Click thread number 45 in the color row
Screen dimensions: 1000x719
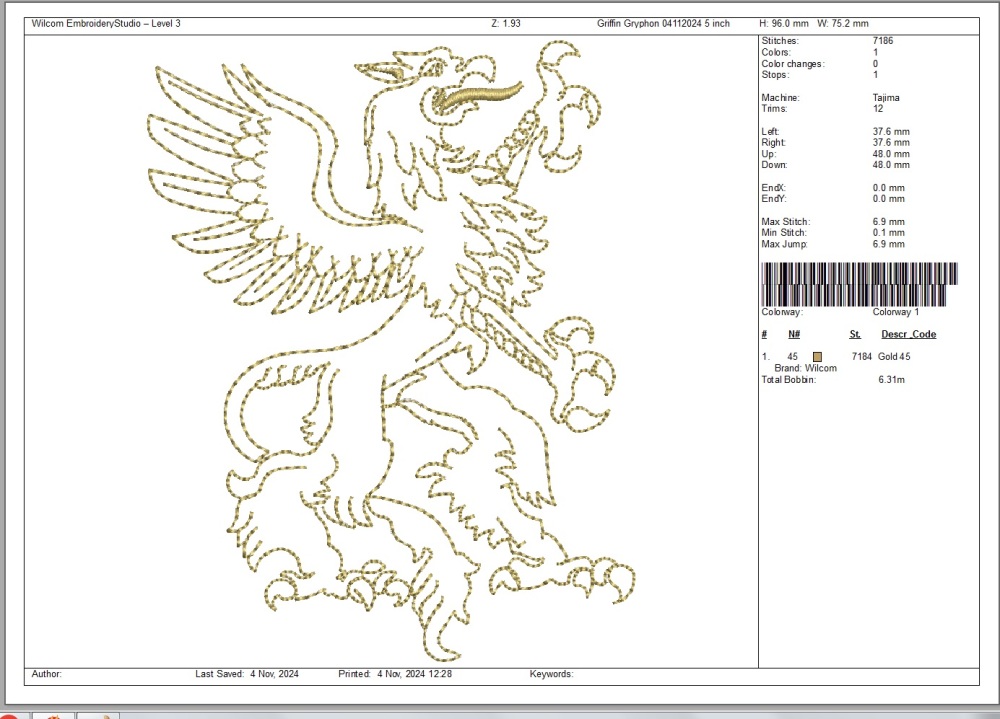tap(792, 357)
